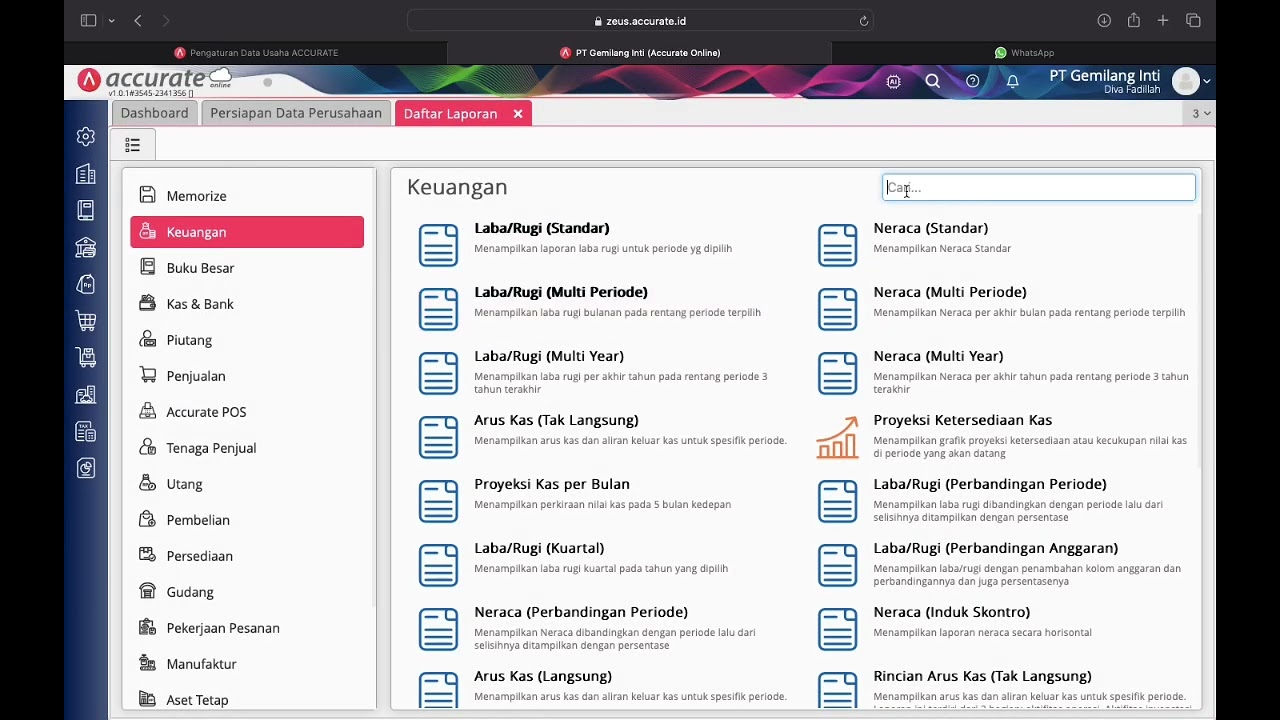Open the Piutang category
Image resolution: width=1280 pixels, height=720 pixels.
(247, 340)
